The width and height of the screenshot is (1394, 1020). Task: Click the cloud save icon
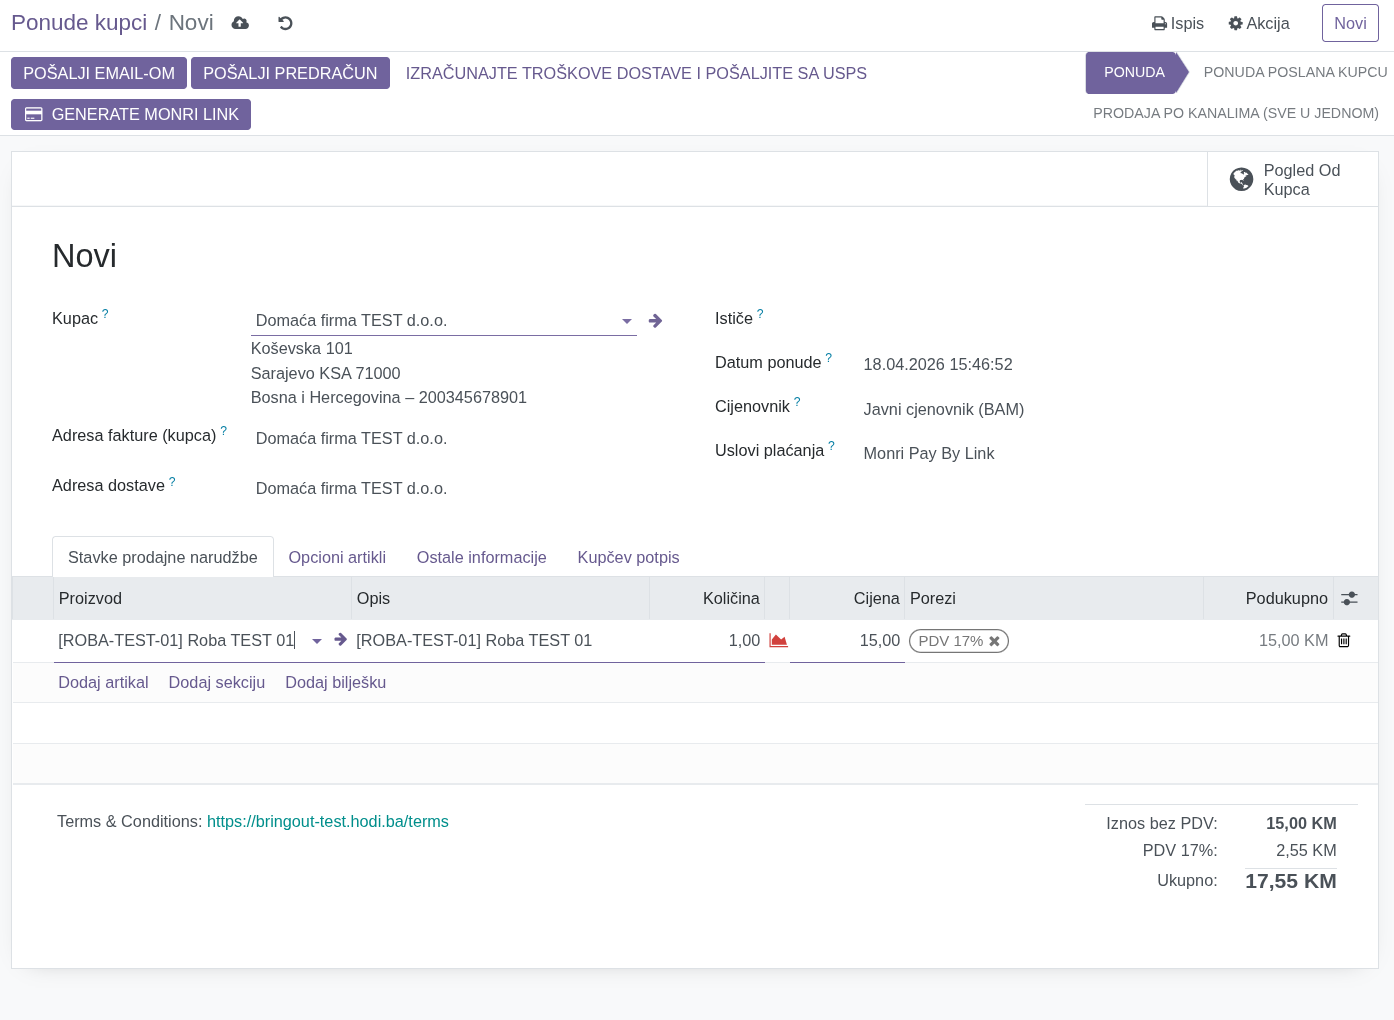pyautogui.click(x=240, y=23)
